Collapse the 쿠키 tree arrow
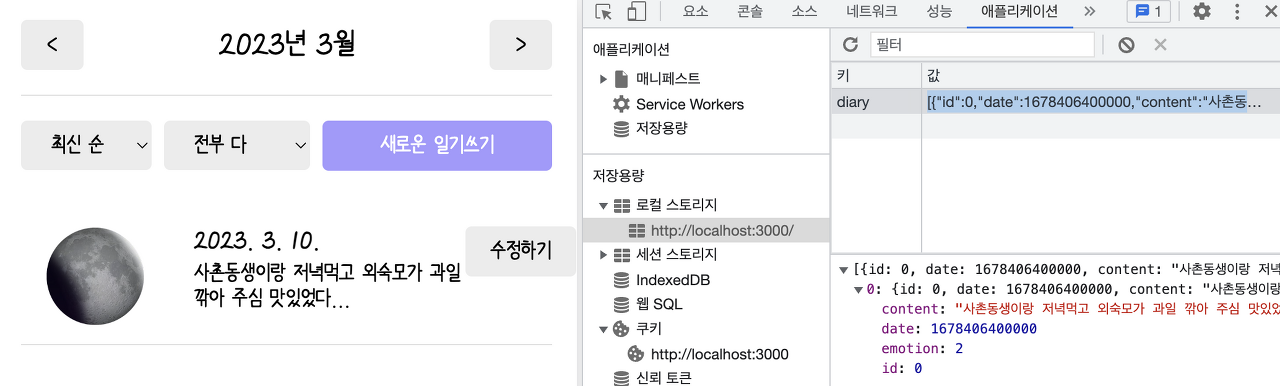Screen dimensions: 1280x386 603,329
